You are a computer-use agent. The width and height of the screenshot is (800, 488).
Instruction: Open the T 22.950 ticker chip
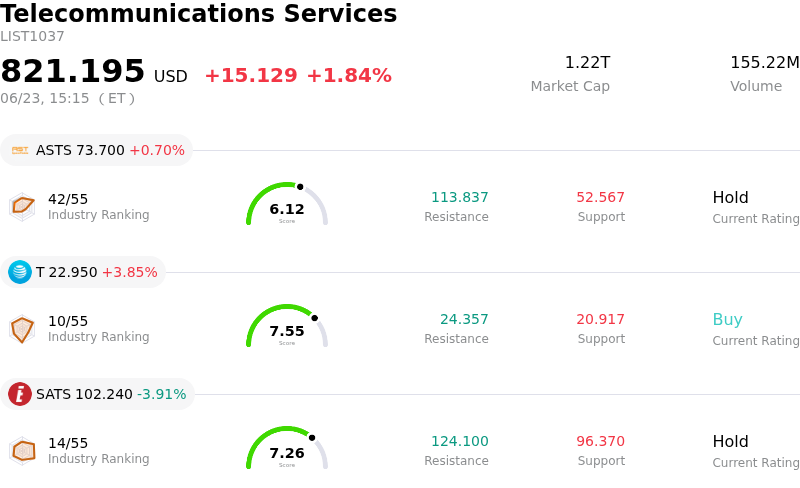[83, 272]
